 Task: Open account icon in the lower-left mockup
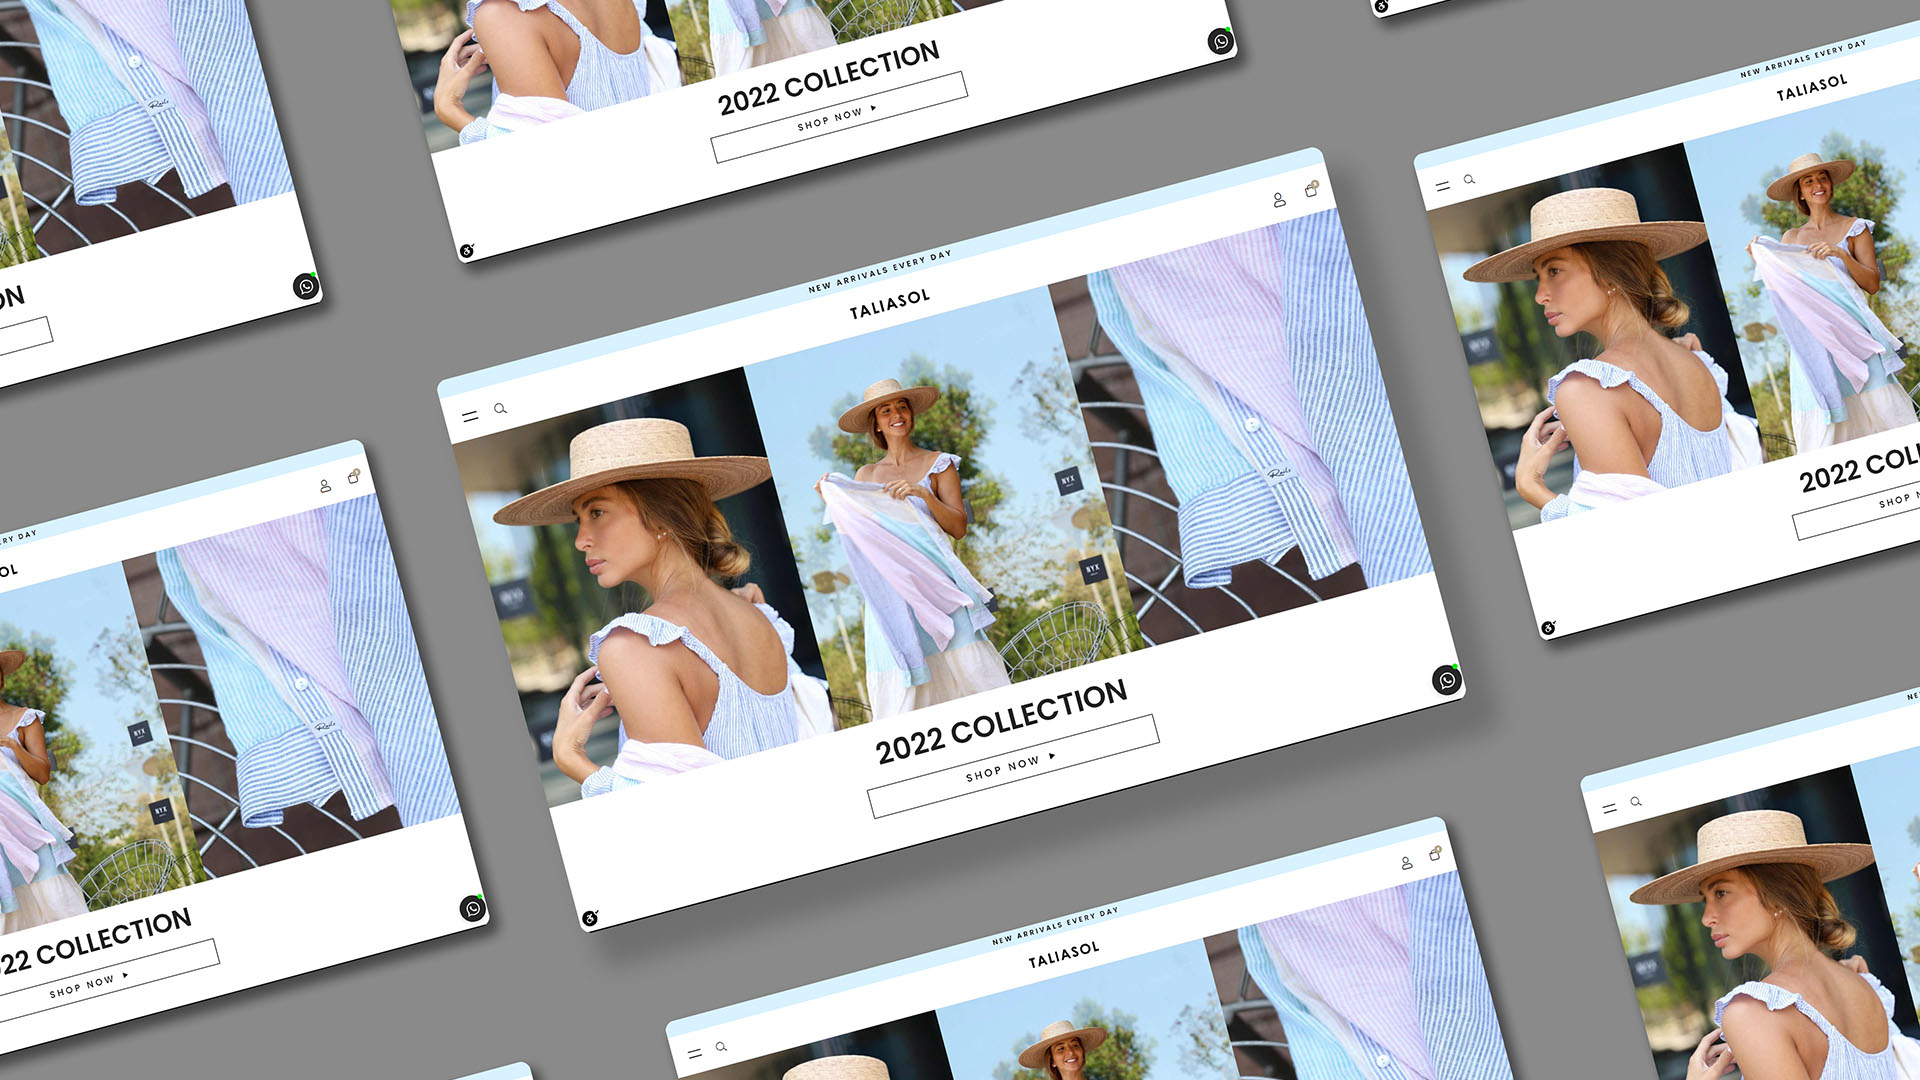pyautogui.click(x=325, y=486)
